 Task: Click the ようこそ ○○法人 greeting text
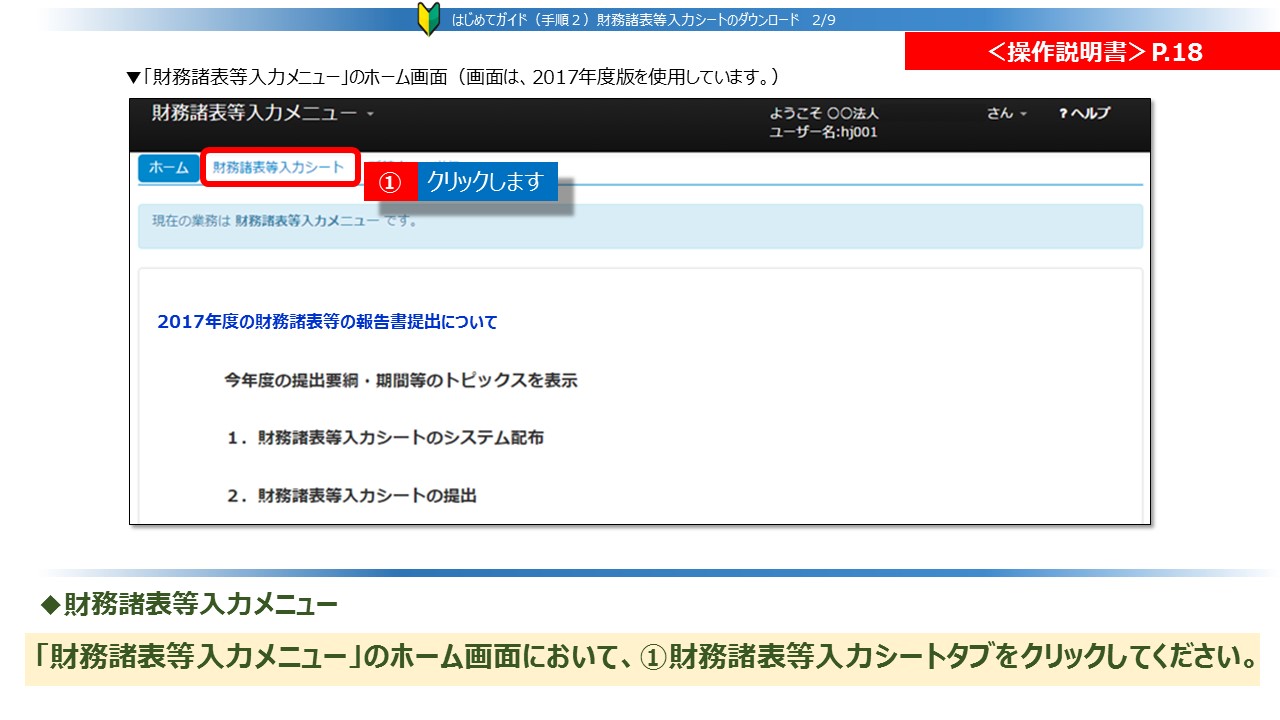[823, 114]
